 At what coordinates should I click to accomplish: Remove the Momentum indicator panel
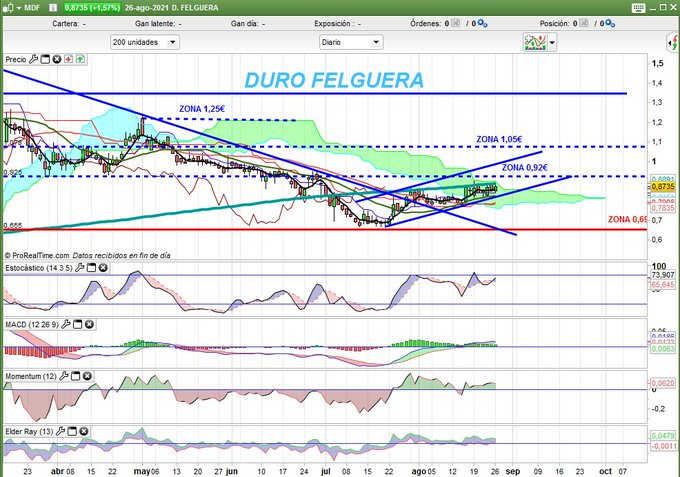coord(87,376)
